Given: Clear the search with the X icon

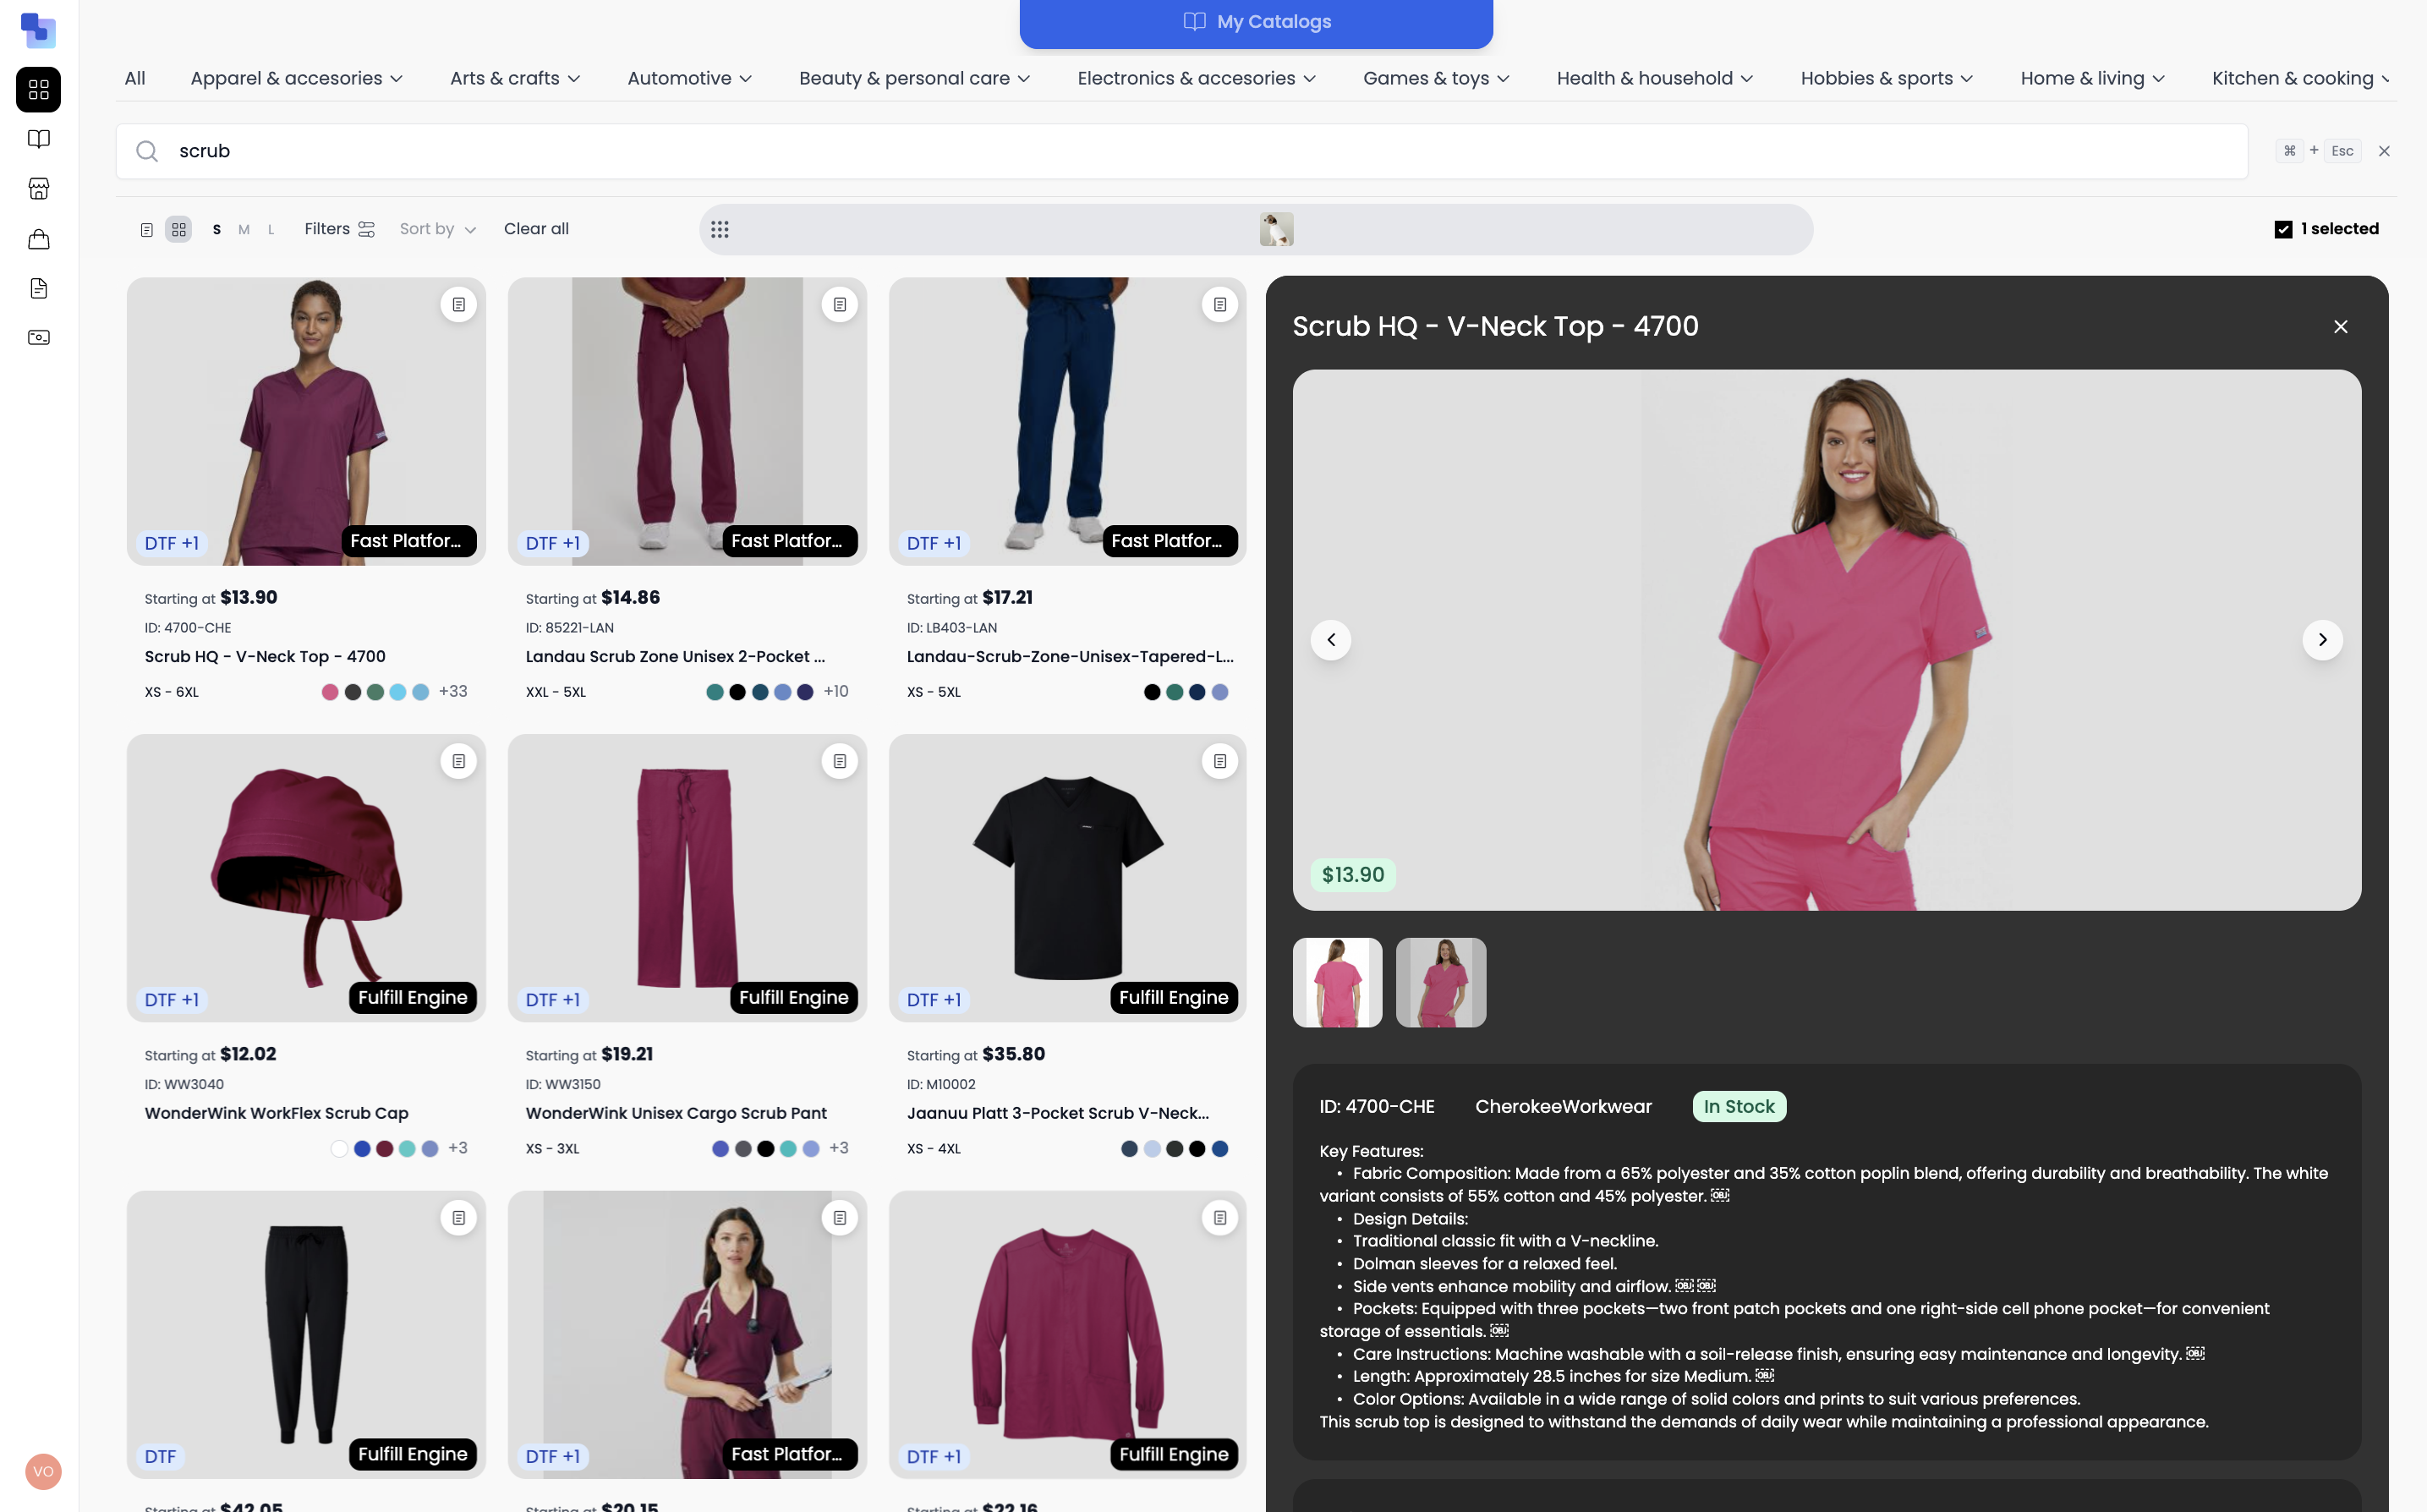Looking at the screenshot, I should coord(2384,151).
